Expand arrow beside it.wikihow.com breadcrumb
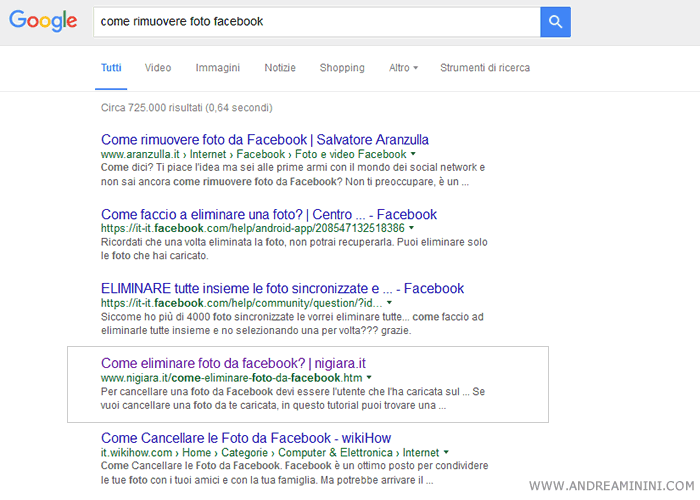The image size is (700, 500). tap(446, 452)
